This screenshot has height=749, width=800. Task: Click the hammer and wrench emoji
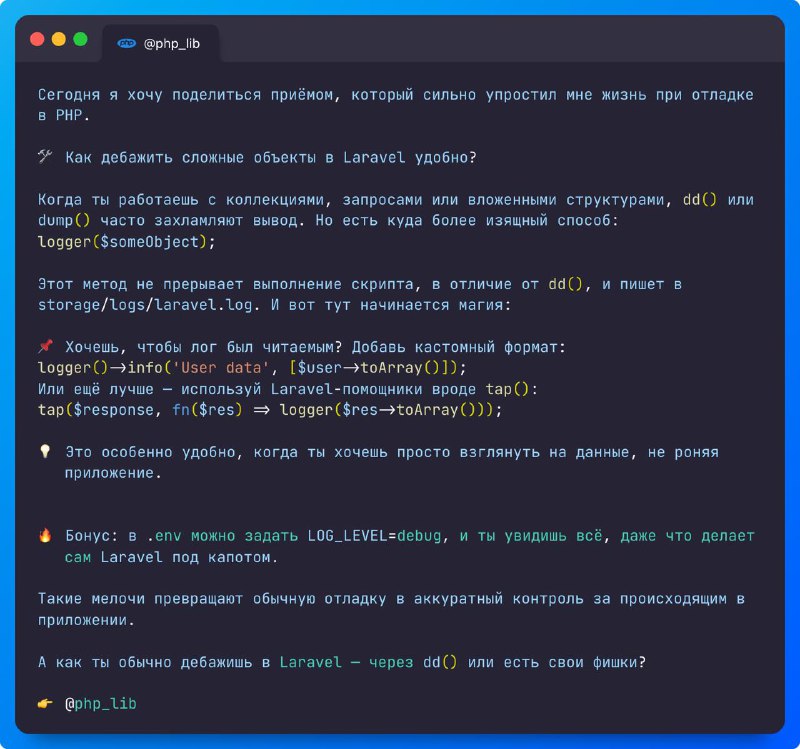coord(45,157)
